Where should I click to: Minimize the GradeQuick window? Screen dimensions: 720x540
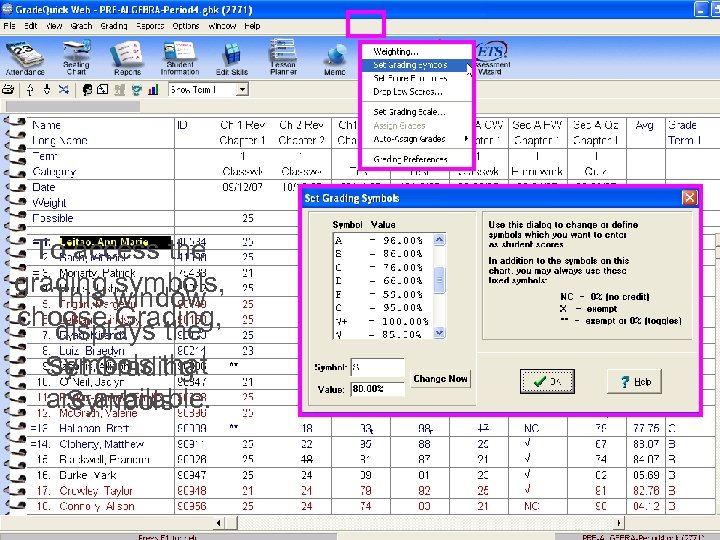701,10
